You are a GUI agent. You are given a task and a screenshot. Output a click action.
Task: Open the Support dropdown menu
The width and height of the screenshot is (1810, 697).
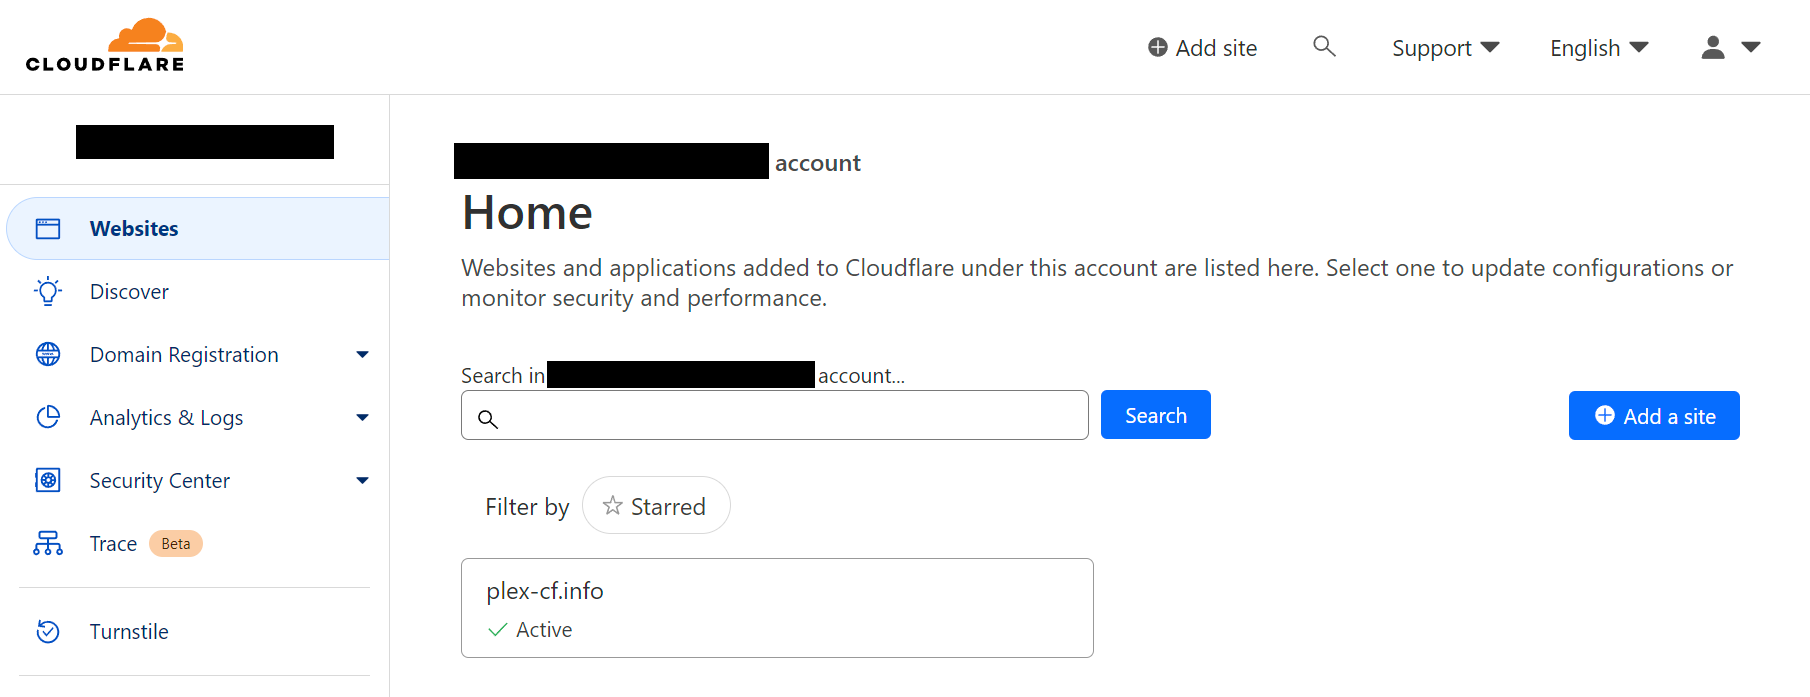point(1445,48)
